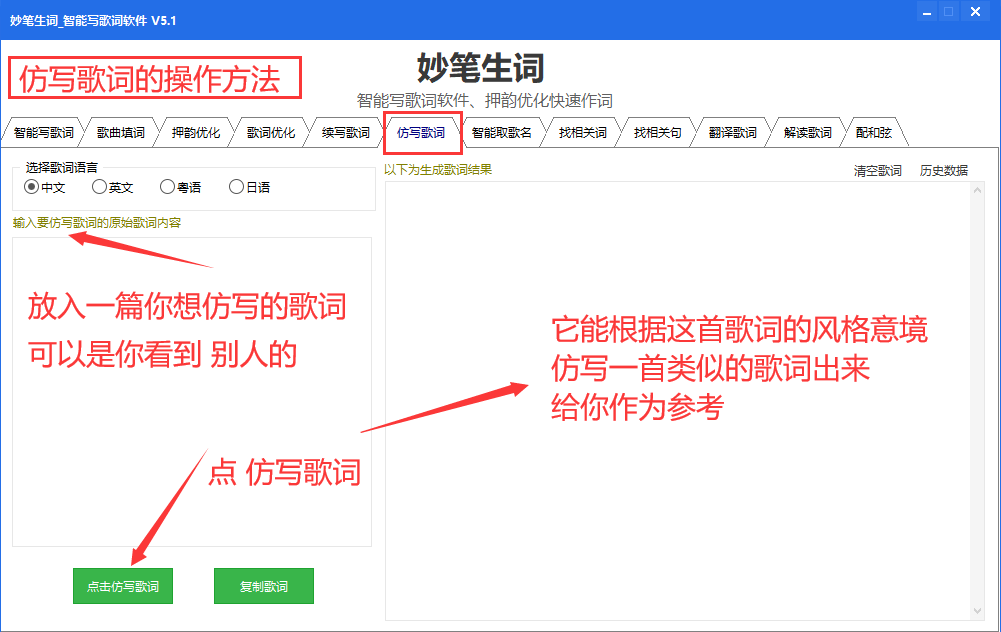Switch to the 找相关词 tab
The image size is (1001, 632).
[582, 133]
